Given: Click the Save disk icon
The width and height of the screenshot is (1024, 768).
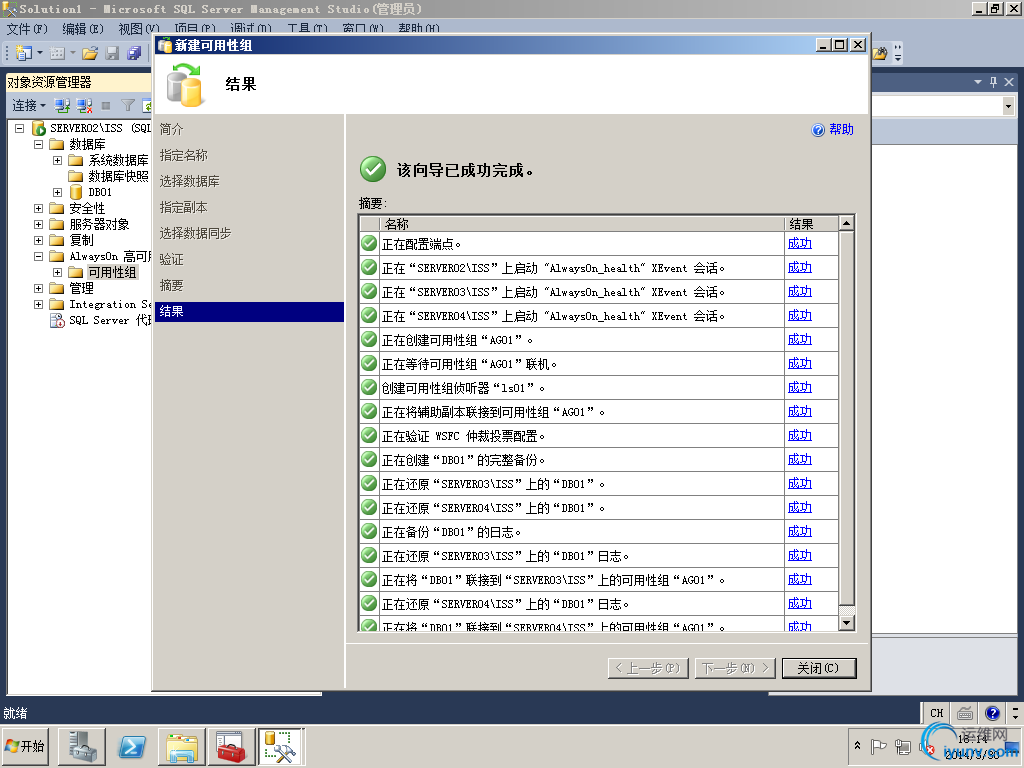Looking at the screenshot, I should [x=112, y=53].
